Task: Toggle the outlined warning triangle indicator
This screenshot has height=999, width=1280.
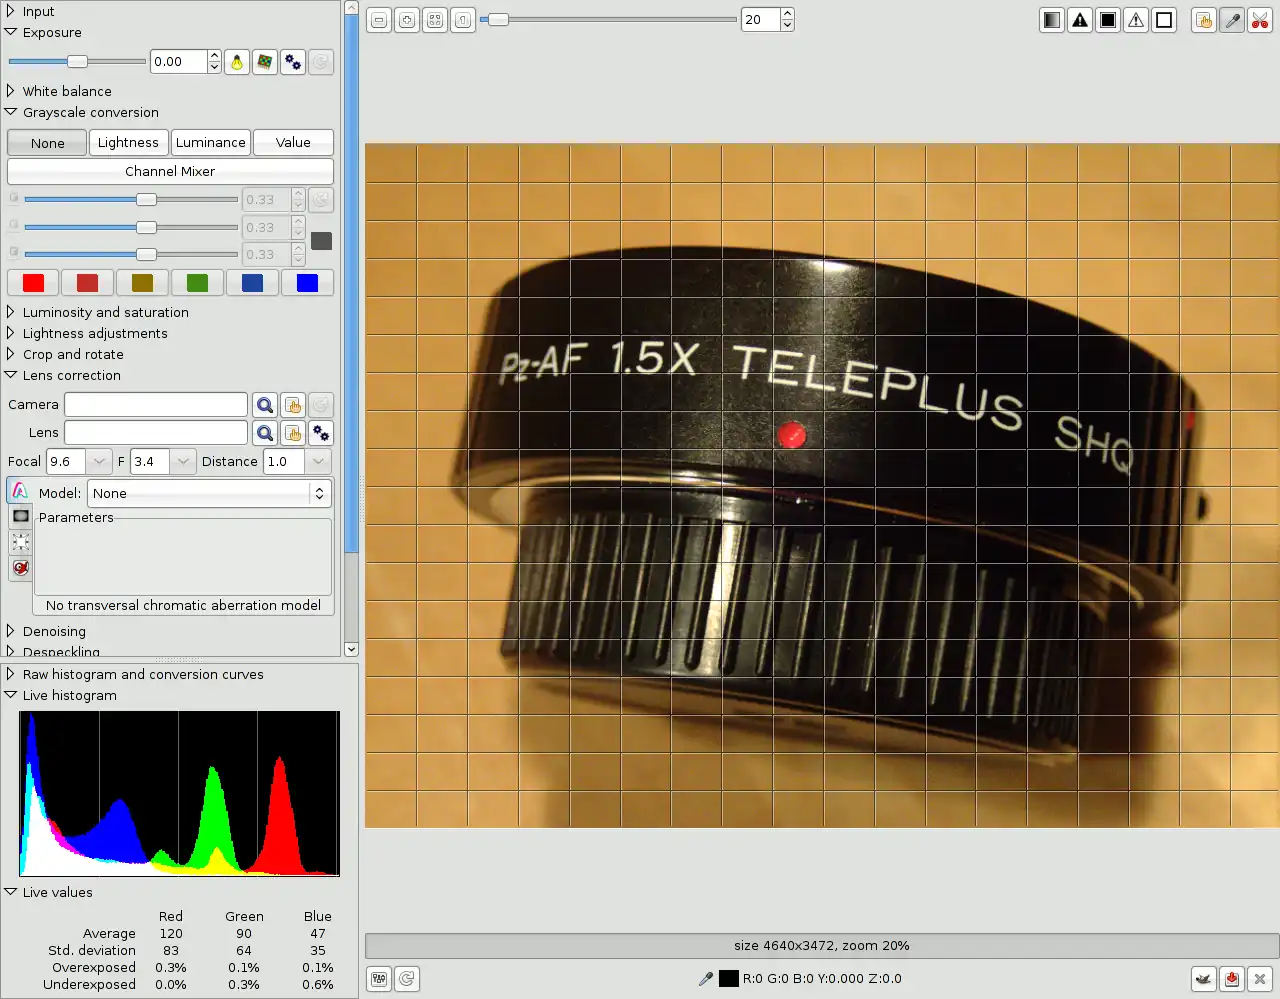Action: [x=1136, y=20]
